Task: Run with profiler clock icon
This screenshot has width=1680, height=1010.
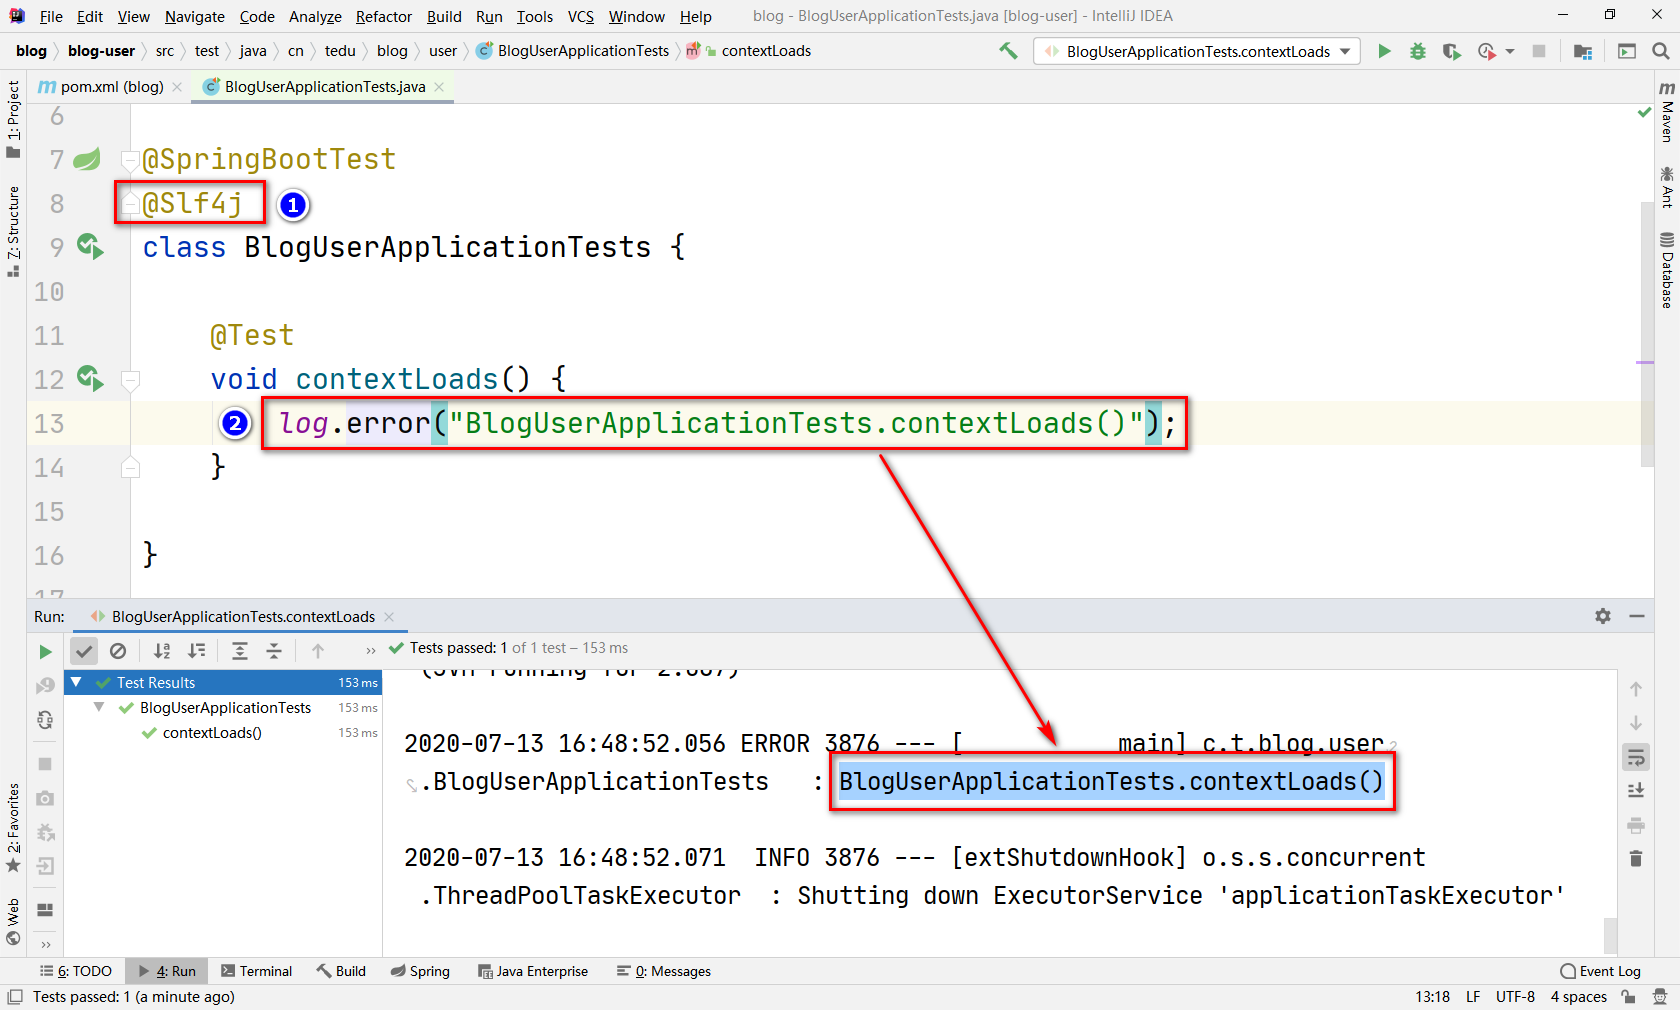Action: coord(1486,51)
